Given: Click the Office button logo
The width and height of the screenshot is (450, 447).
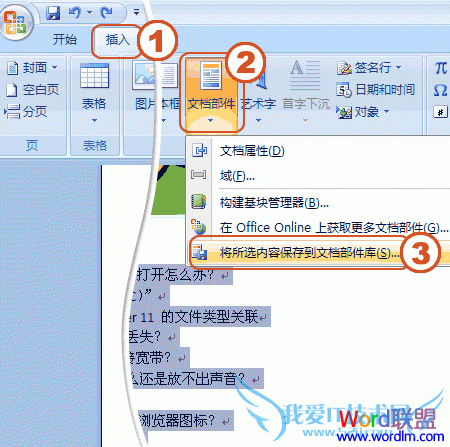Looking at the screenshot, I should tap(15, 23).
